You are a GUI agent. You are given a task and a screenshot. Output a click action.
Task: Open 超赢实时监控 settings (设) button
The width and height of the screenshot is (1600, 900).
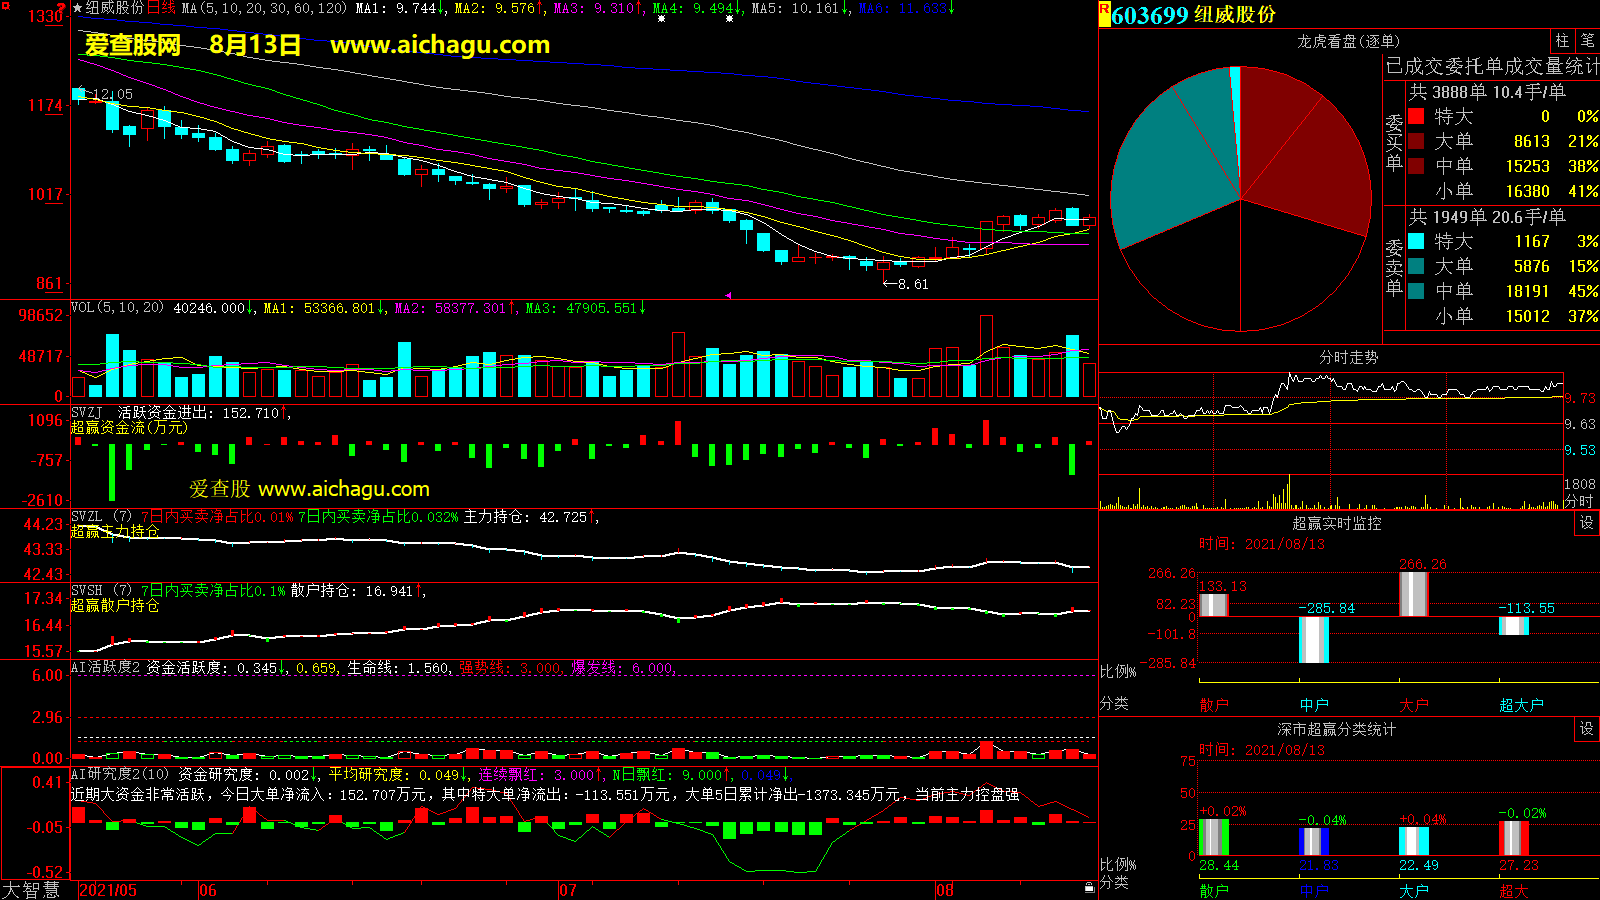tap(1587, 523)
